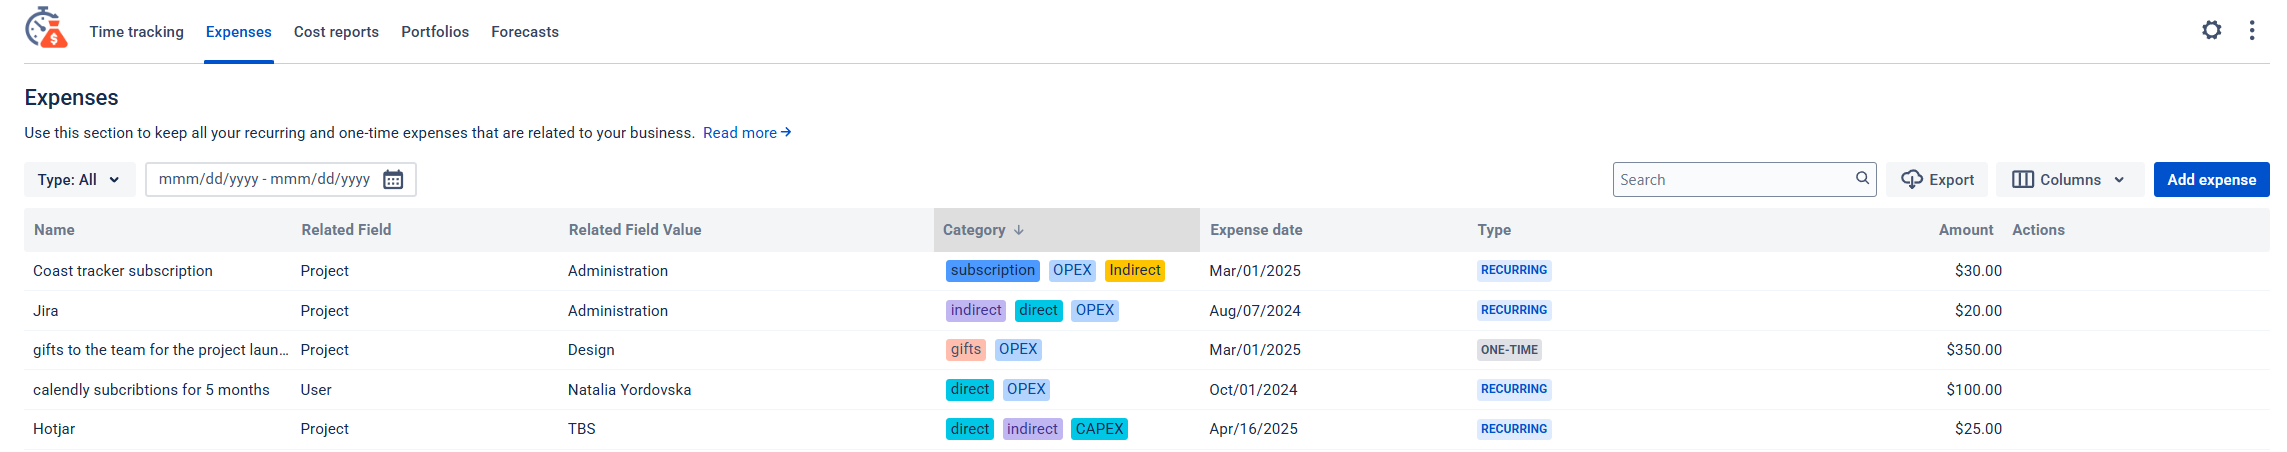Screen dimensions: 2287x452
Task: Sort by the Amount column header
Action: pos(1966,230)
